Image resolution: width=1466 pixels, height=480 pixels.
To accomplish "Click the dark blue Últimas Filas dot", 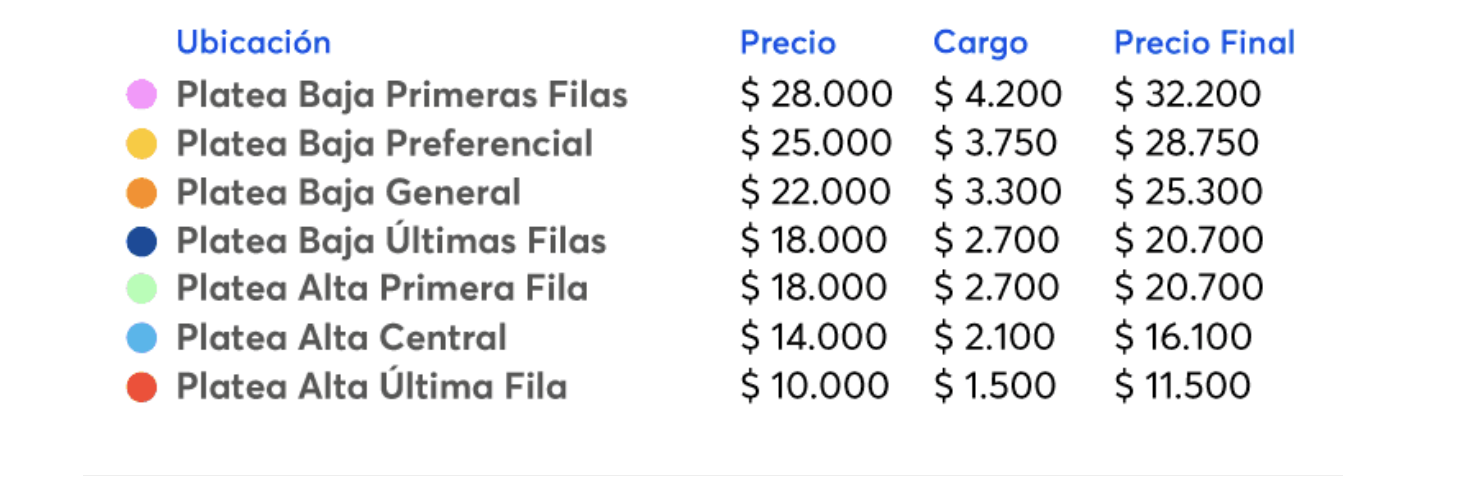I will 141,241.
